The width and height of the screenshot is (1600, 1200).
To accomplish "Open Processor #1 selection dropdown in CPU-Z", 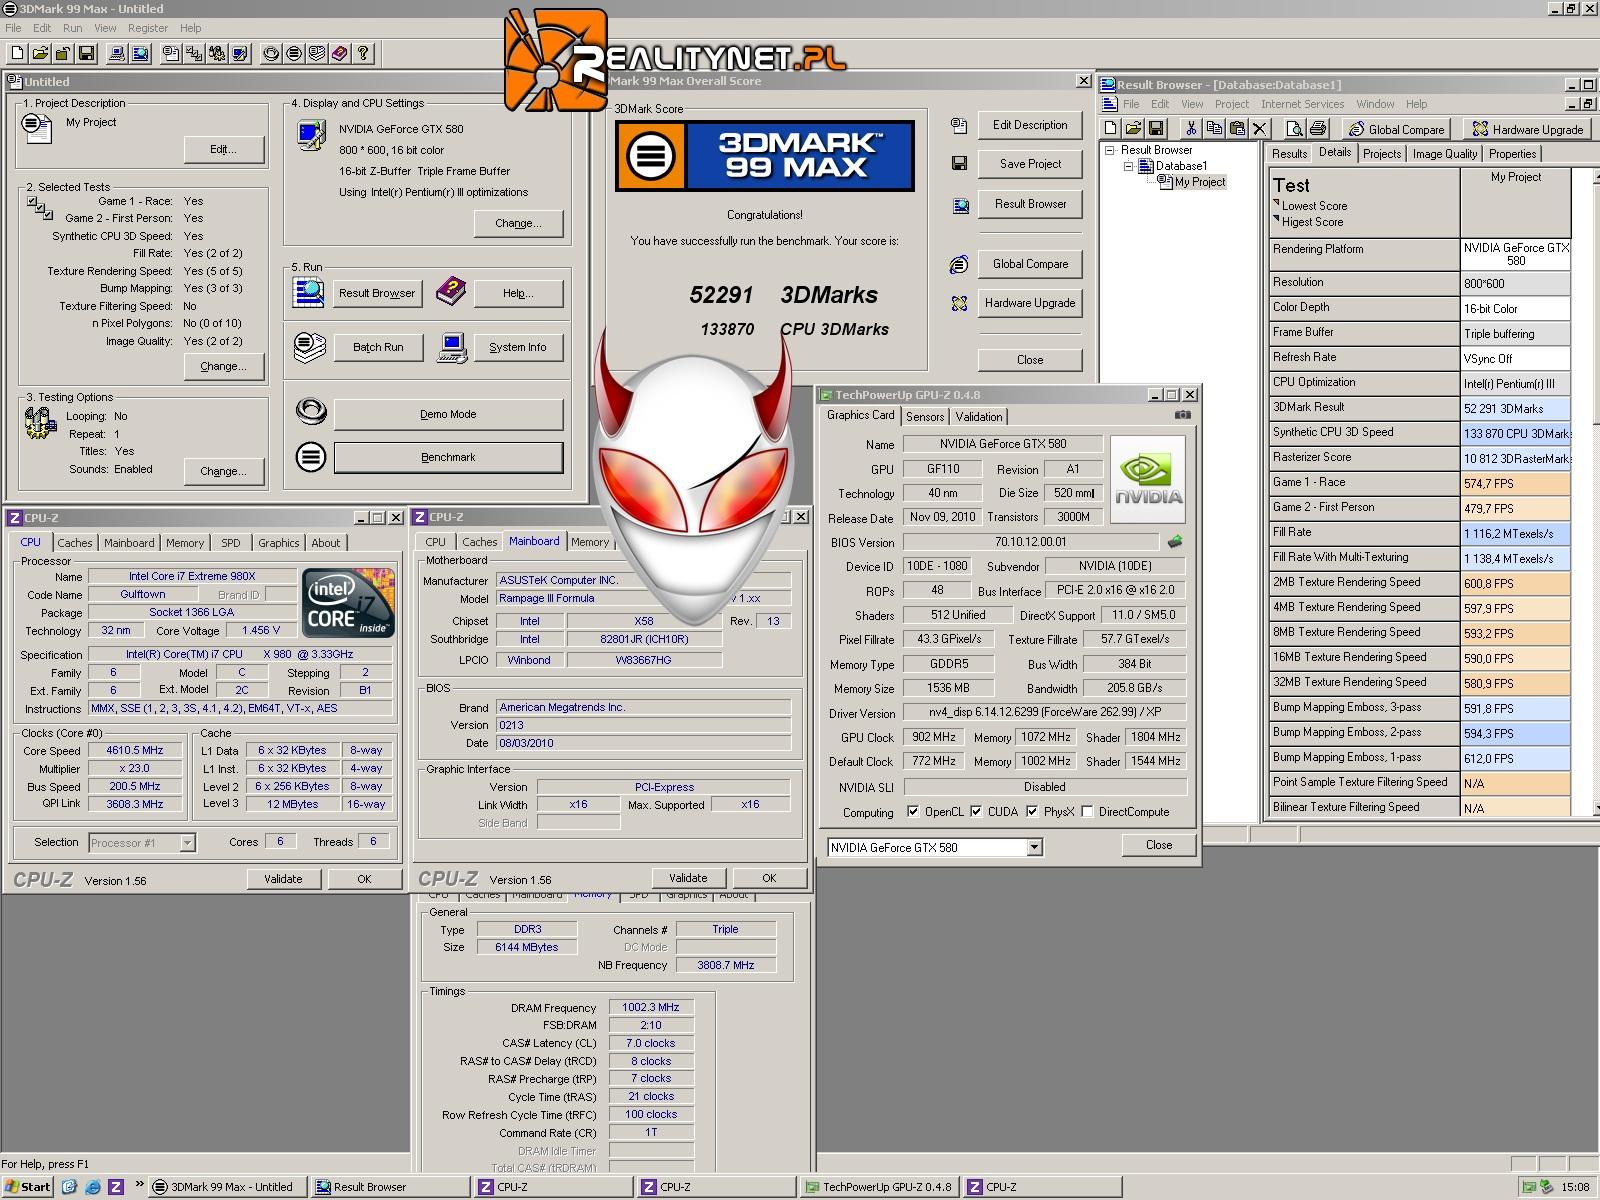I will click(x=187, y=843).
